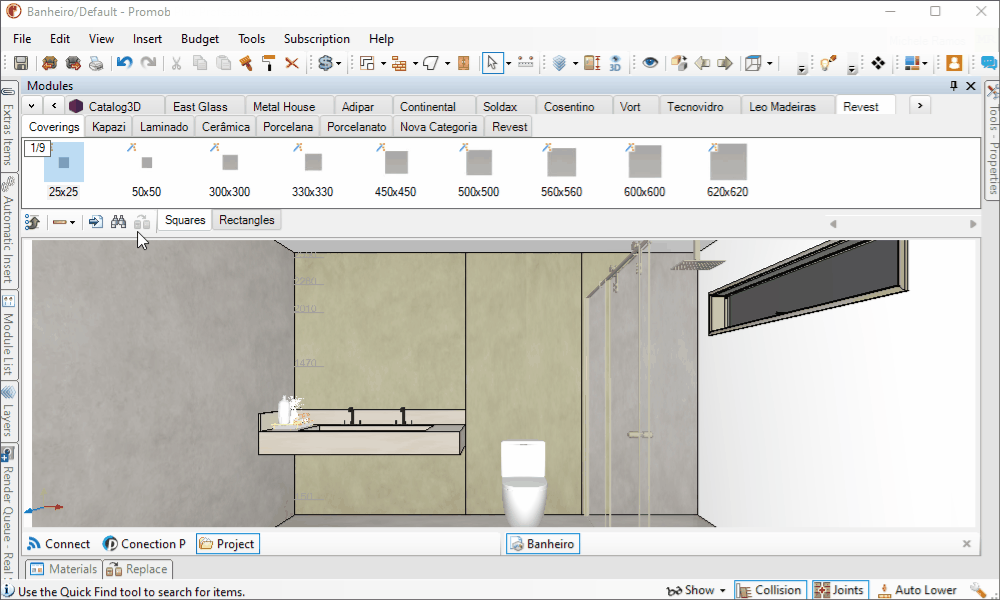This screenshot has height=600, width=1000.
Task: Click the binoculars Quick Find icon
Action: click(x=119, y=222)
